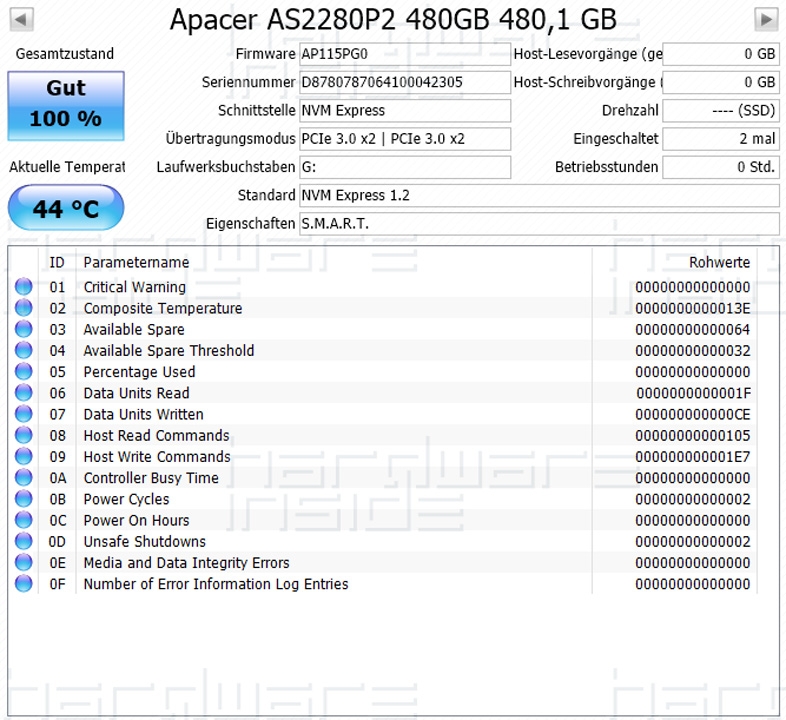Click the Aktuelle Temperatur label
This screenshot has height=720, width=786.
67,167
